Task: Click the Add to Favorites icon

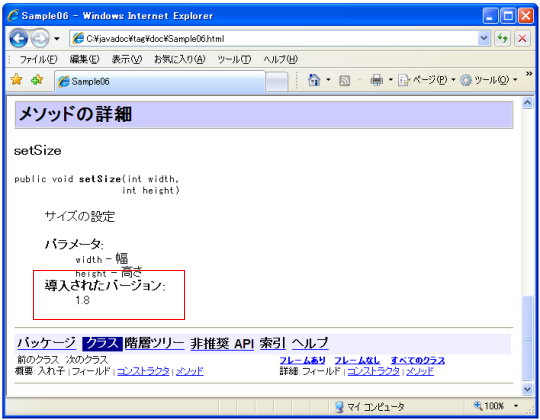Action: click(x=37, y=80)
